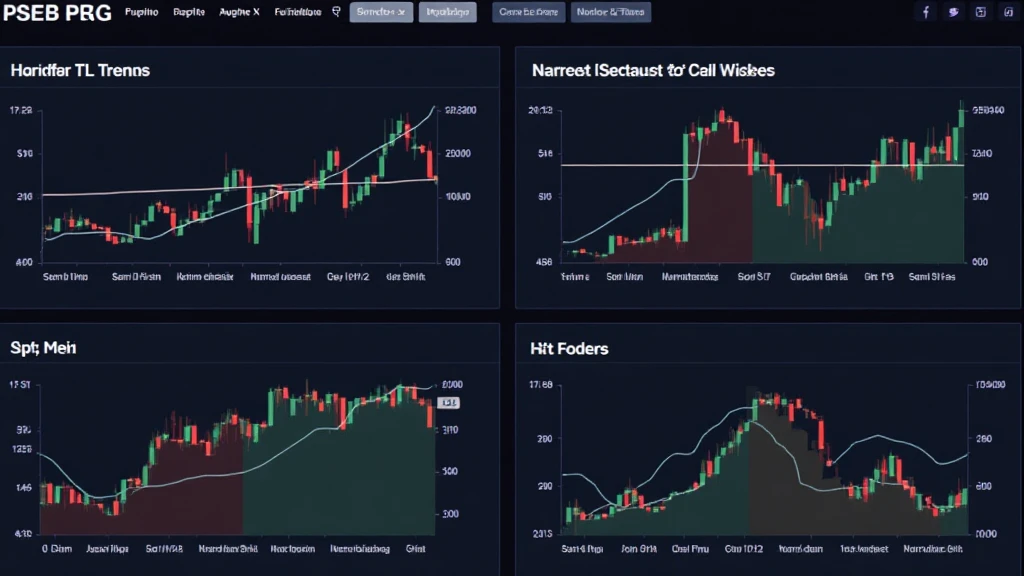The height and width of the screenshot is (576, 1024).
Task: Open the Bapilte menu item
Action: tap(188, 12)
